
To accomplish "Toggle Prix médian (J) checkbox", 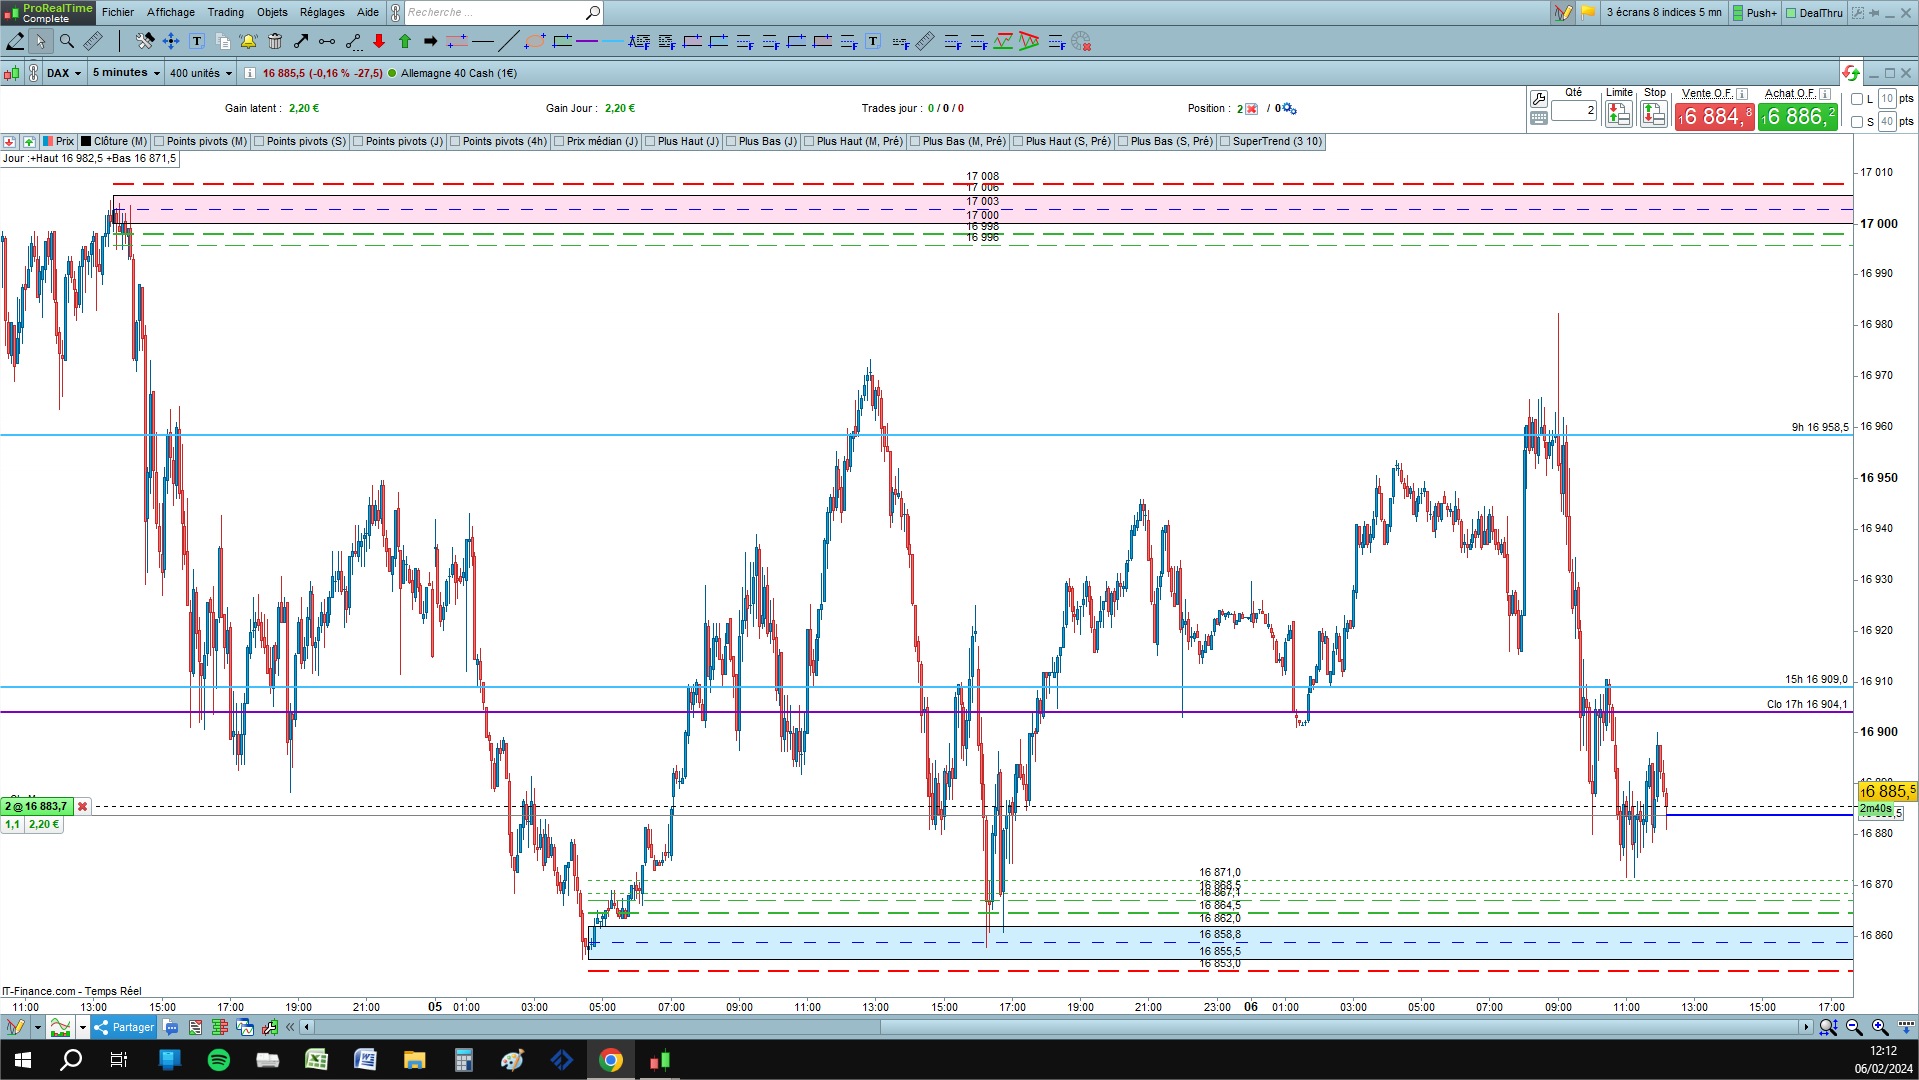I will coord(560,142).
